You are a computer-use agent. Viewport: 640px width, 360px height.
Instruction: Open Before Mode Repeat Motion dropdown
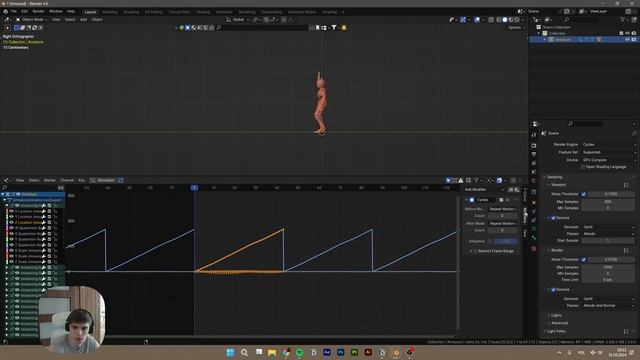(x=503, y=209)
